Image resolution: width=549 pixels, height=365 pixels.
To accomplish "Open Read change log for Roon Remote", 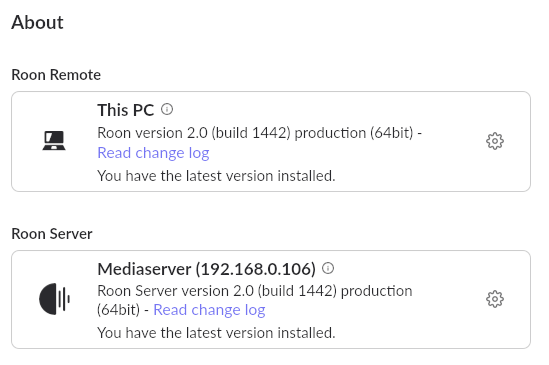I will click(153, 153).
